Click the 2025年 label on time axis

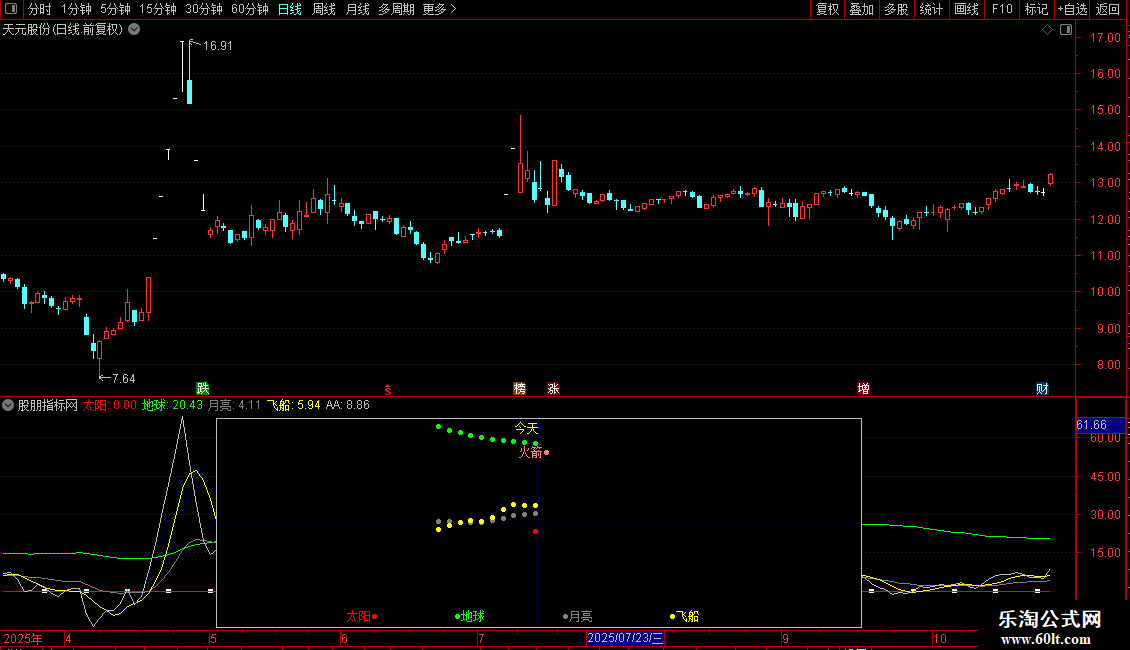click(x=22, y=638)
